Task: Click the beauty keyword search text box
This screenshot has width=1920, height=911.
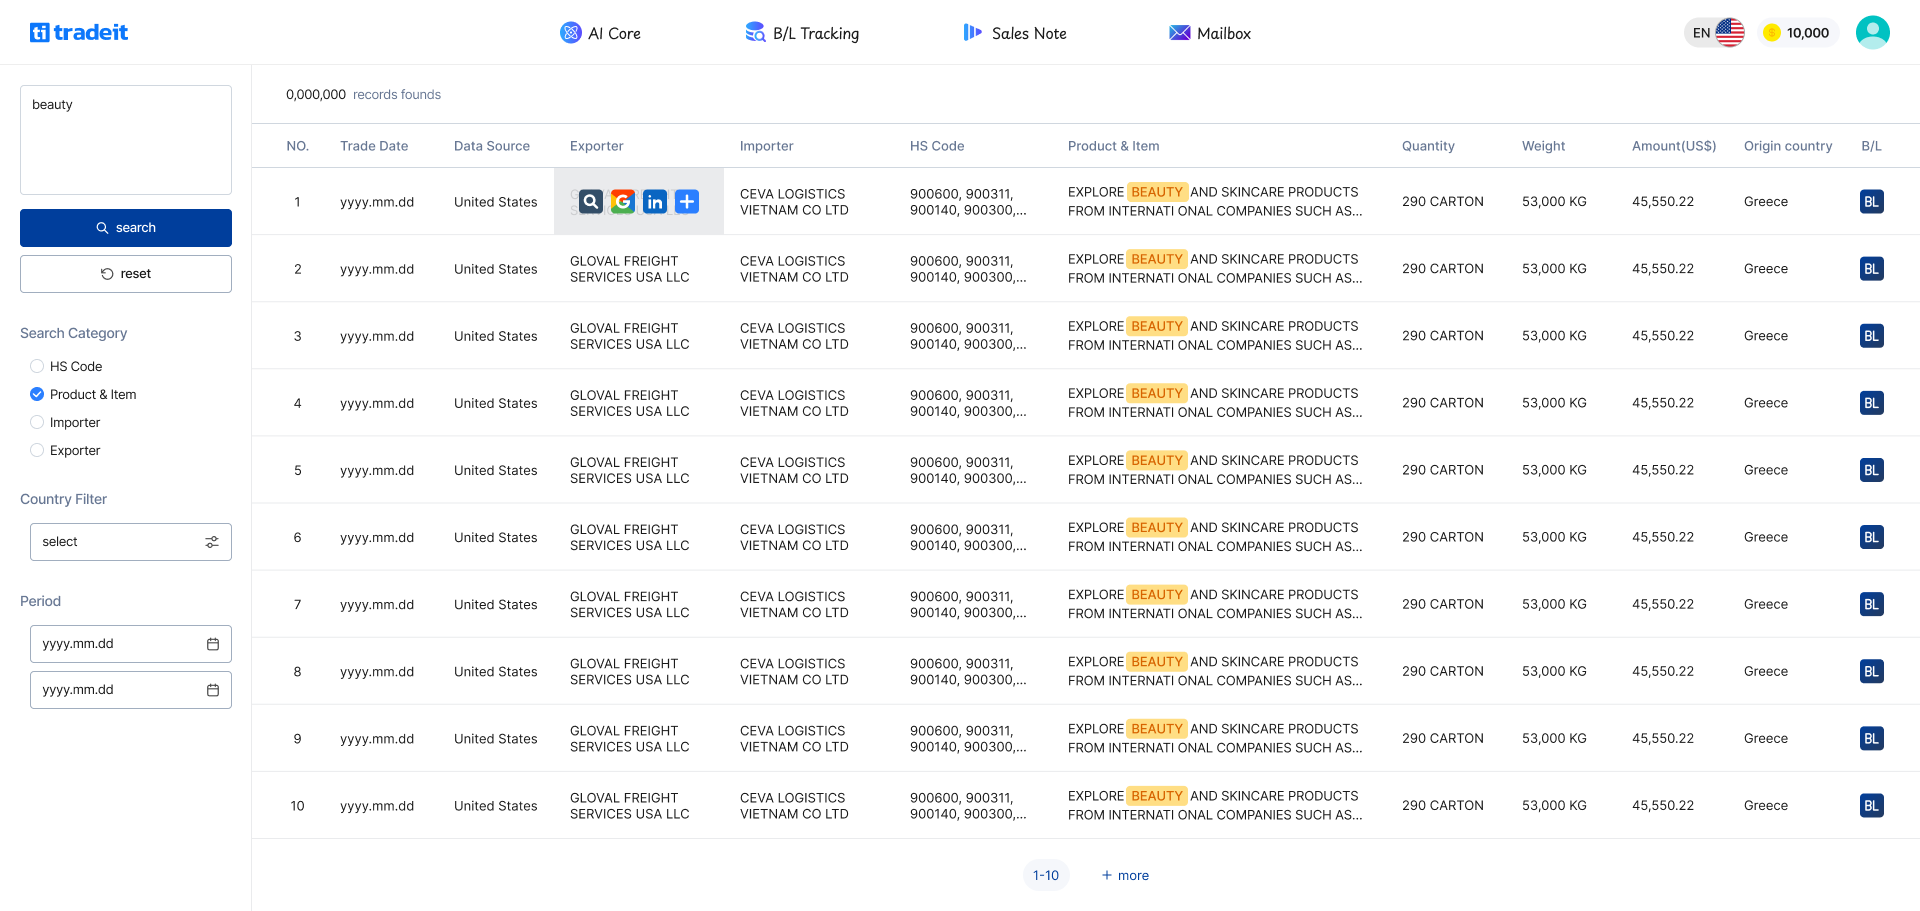Action: pos(126,140)
